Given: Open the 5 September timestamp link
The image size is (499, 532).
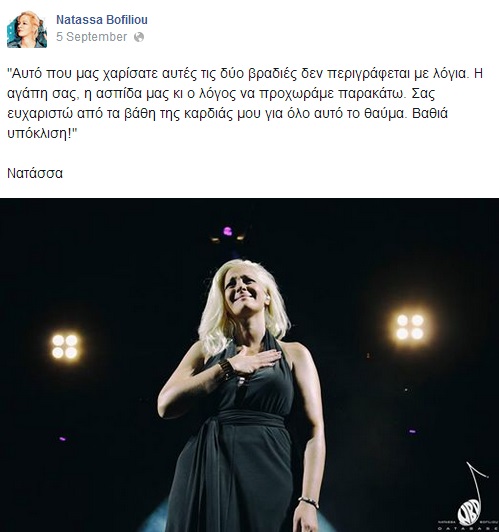Looking at the screenshot, I should pos(91,37).
